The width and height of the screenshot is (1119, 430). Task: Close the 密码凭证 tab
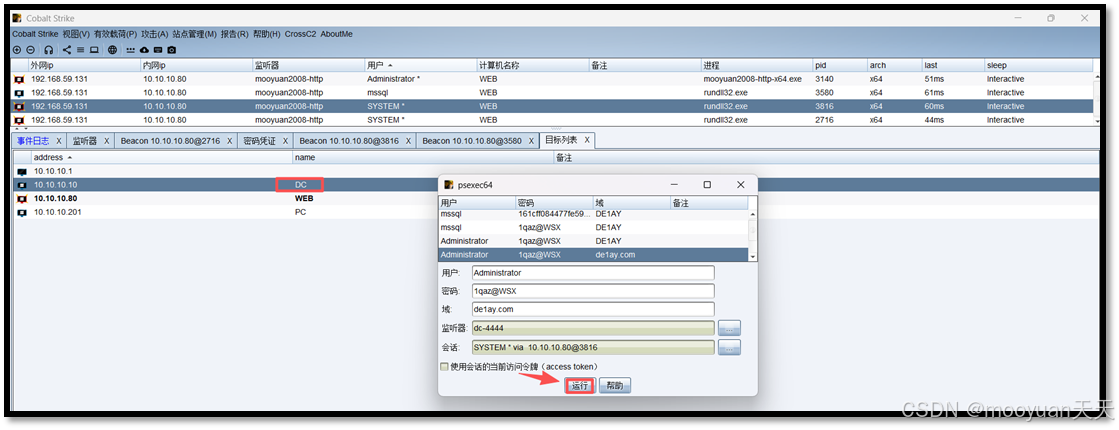(x=285, y=140)
